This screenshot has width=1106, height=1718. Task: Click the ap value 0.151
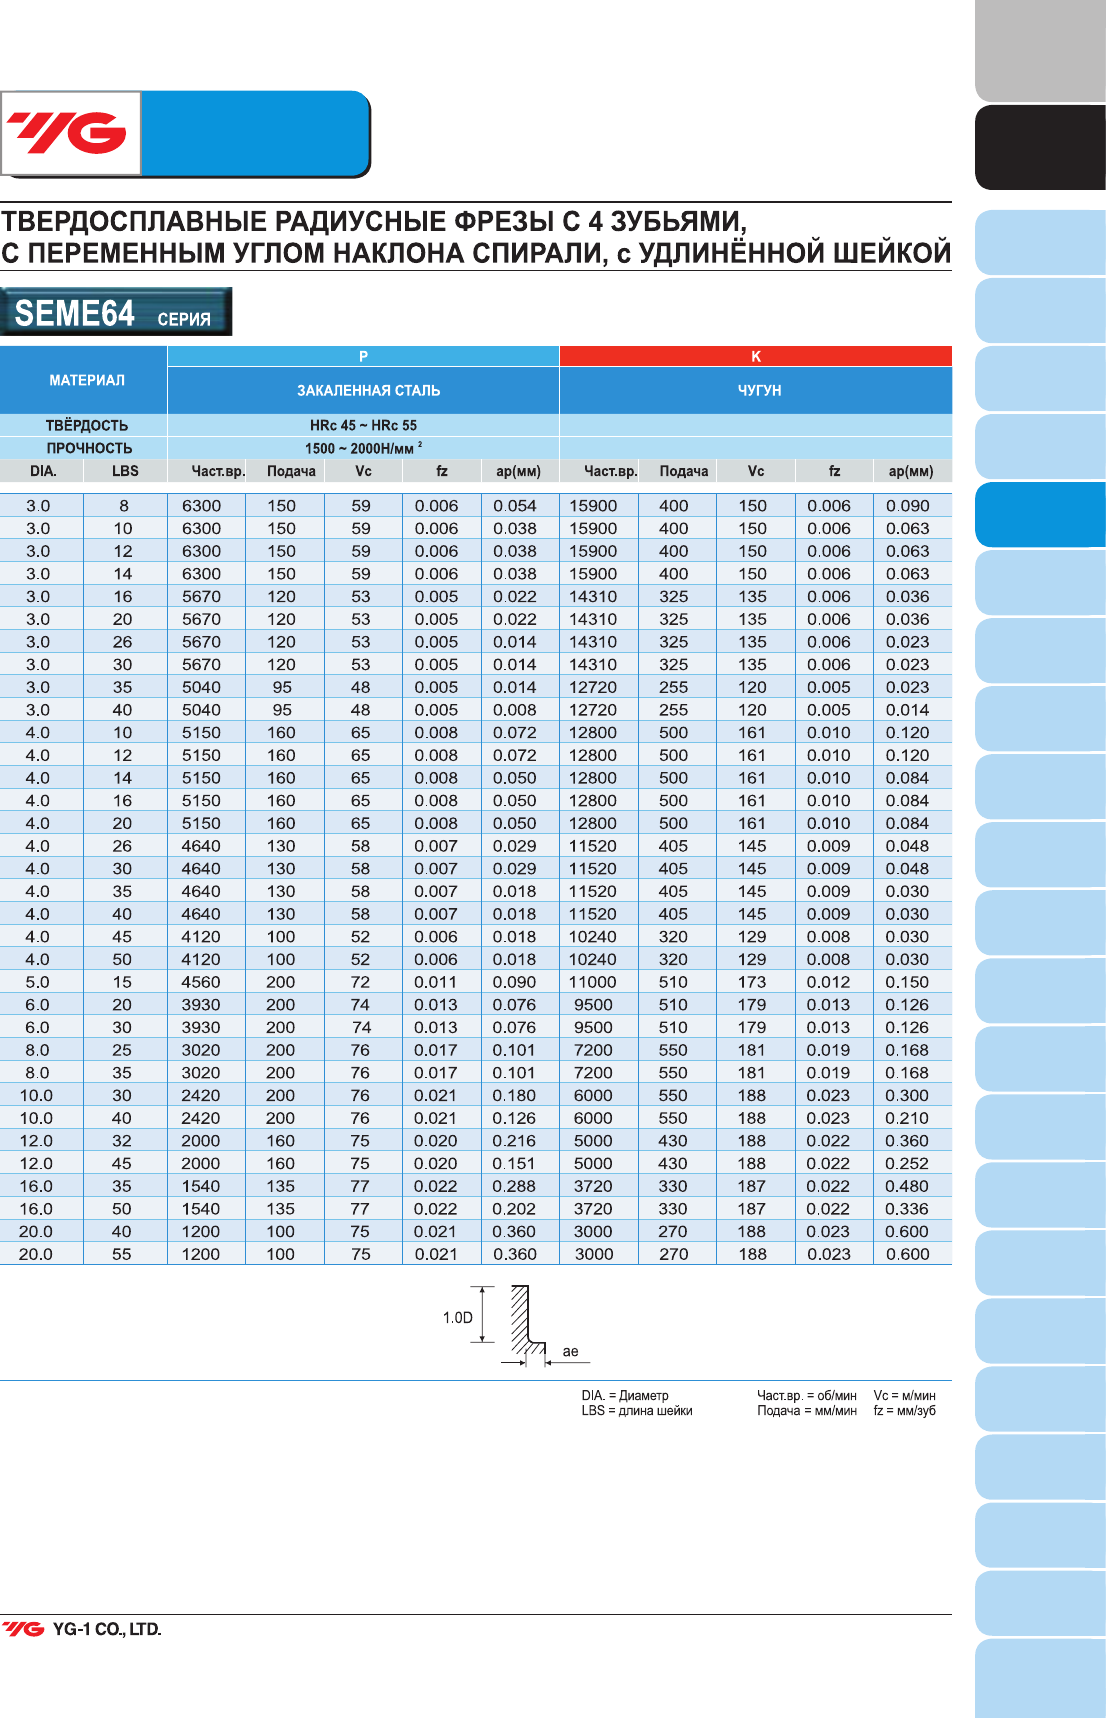tap(514, 1163)
